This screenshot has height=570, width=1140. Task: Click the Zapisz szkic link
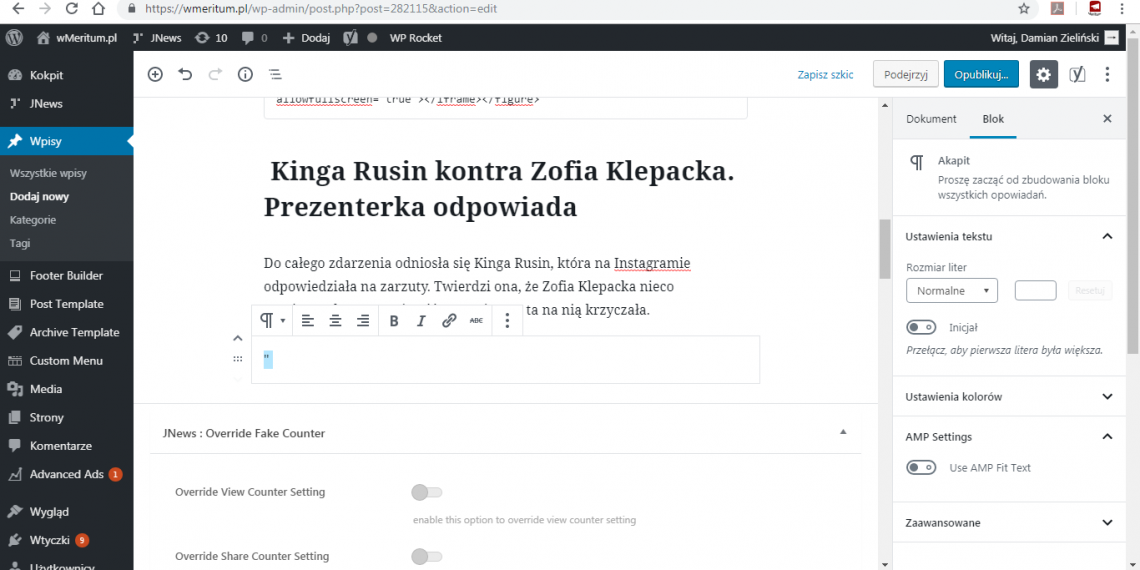[x=825, y=75]
